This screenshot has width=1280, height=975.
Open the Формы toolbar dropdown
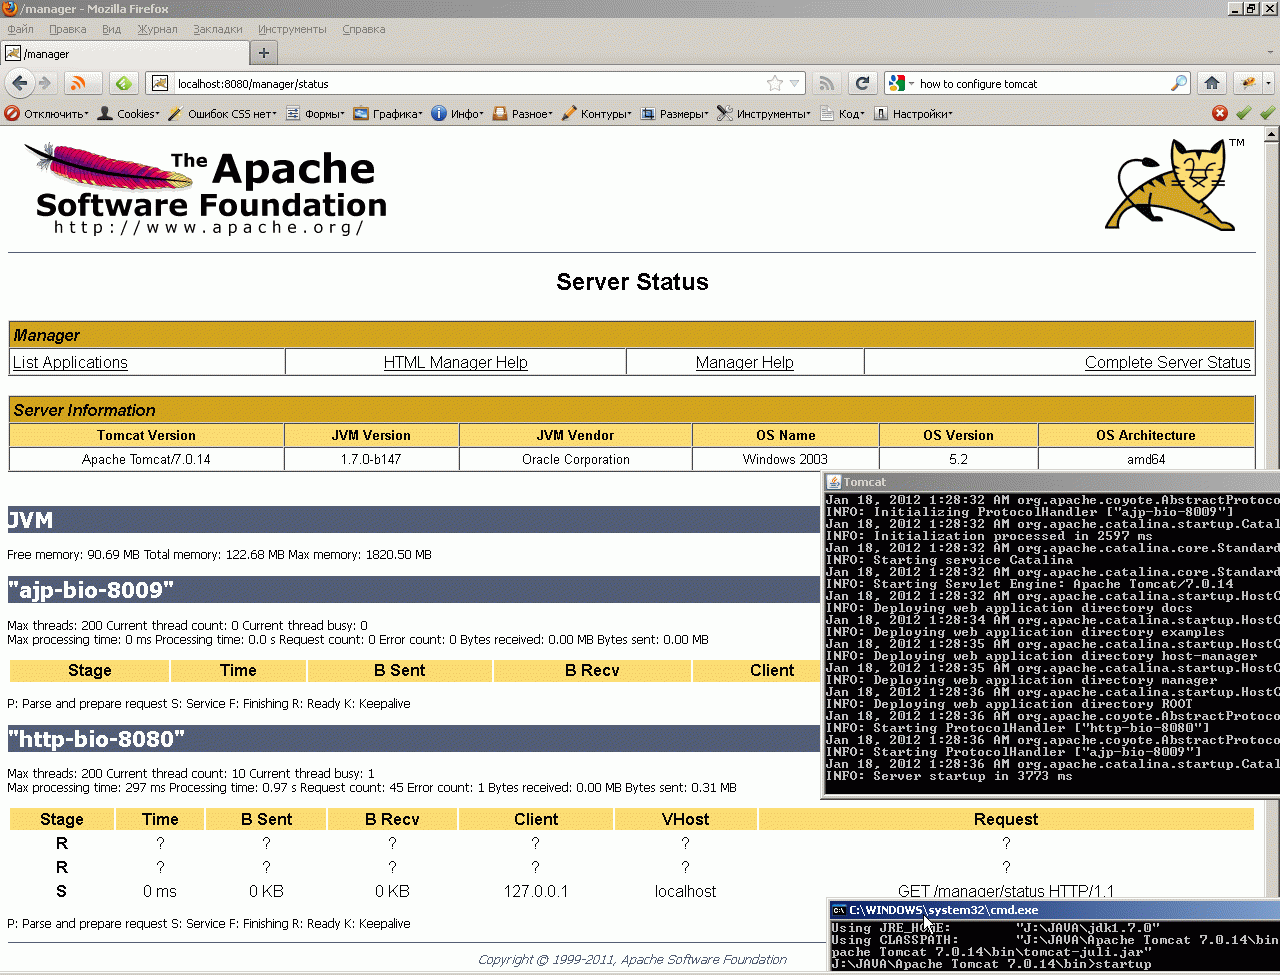tap(315, 114)
